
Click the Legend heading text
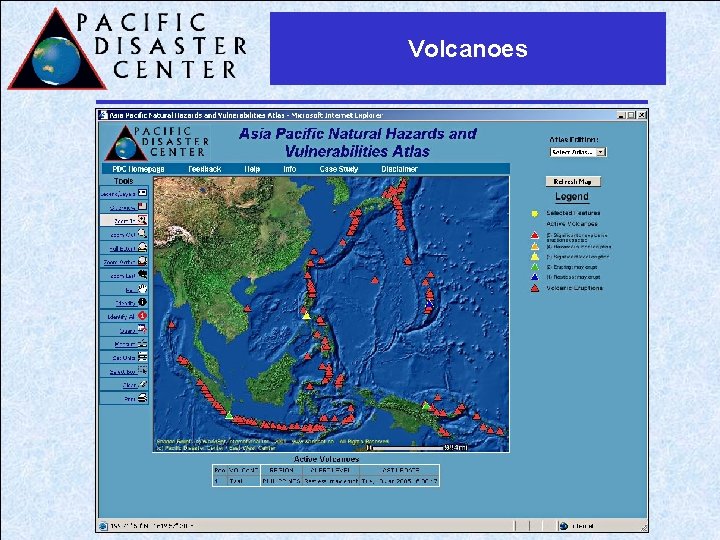572,197
